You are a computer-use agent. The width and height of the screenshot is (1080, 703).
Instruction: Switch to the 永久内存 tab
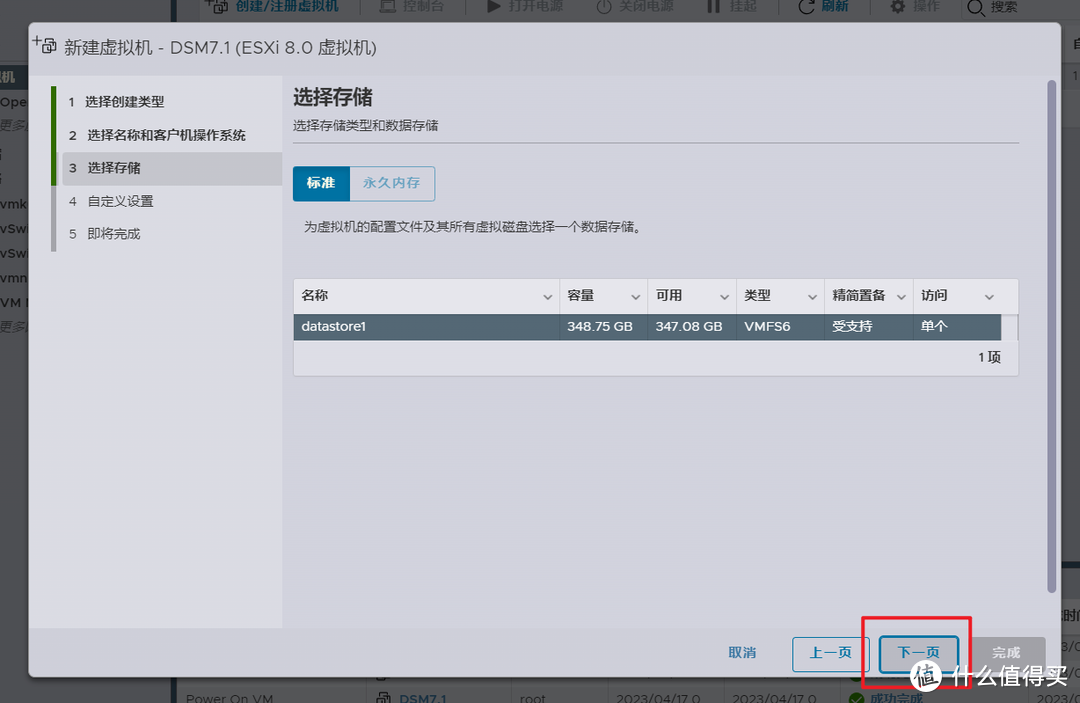click(391, 183)
